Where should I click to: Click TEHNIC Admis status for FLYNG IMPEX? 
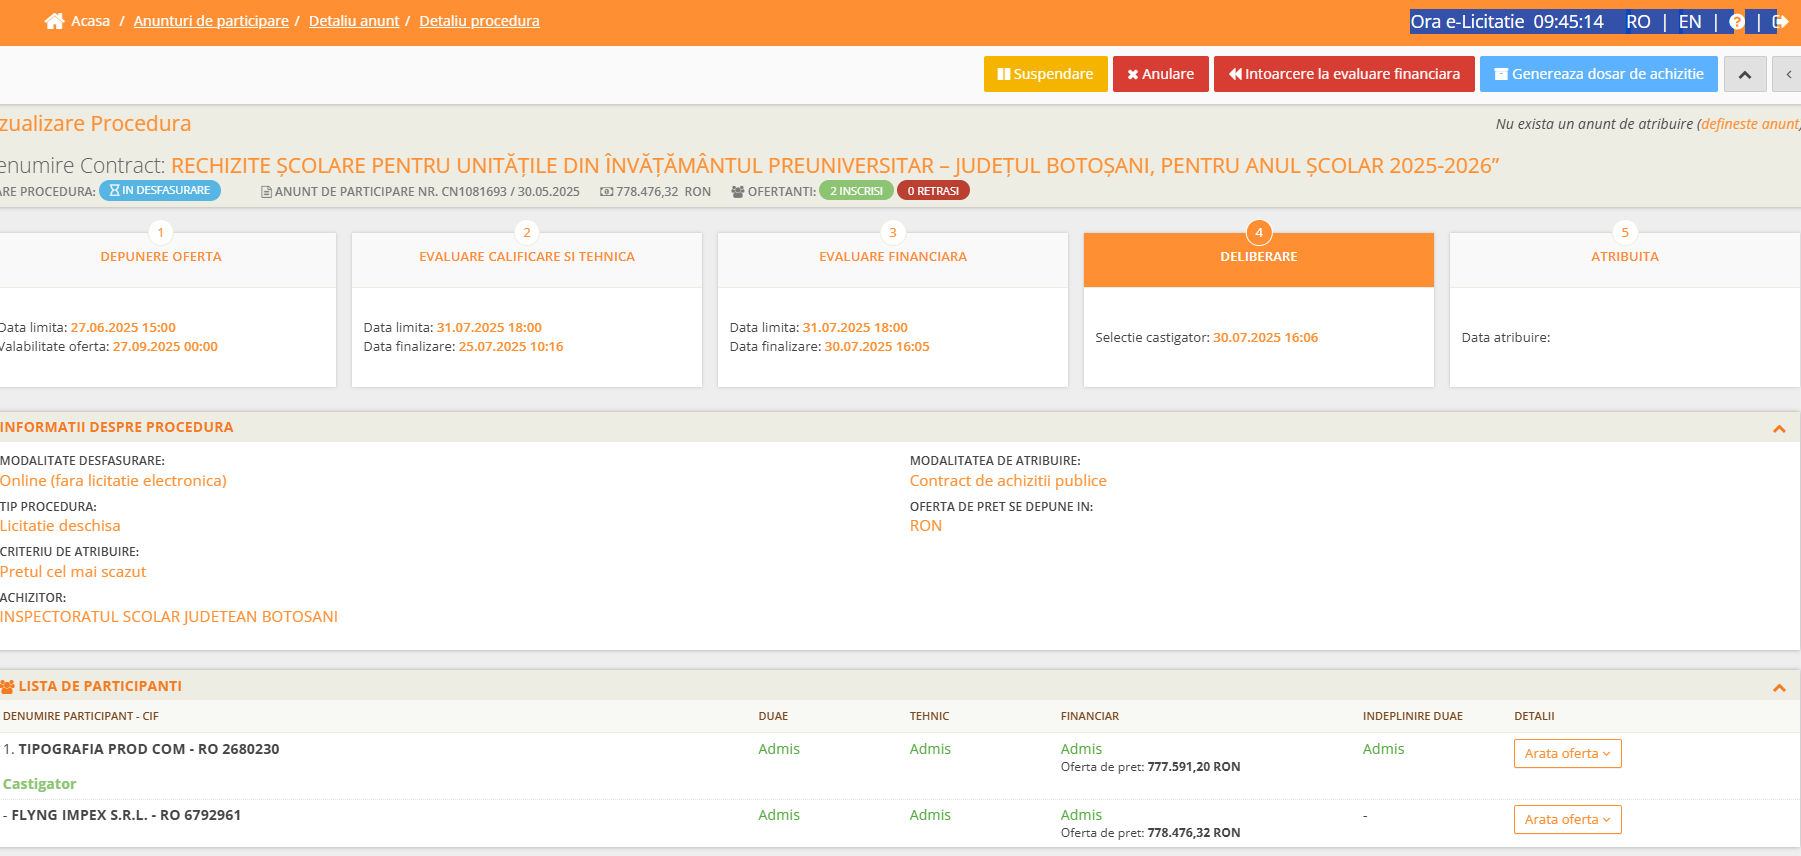(930, 815)
